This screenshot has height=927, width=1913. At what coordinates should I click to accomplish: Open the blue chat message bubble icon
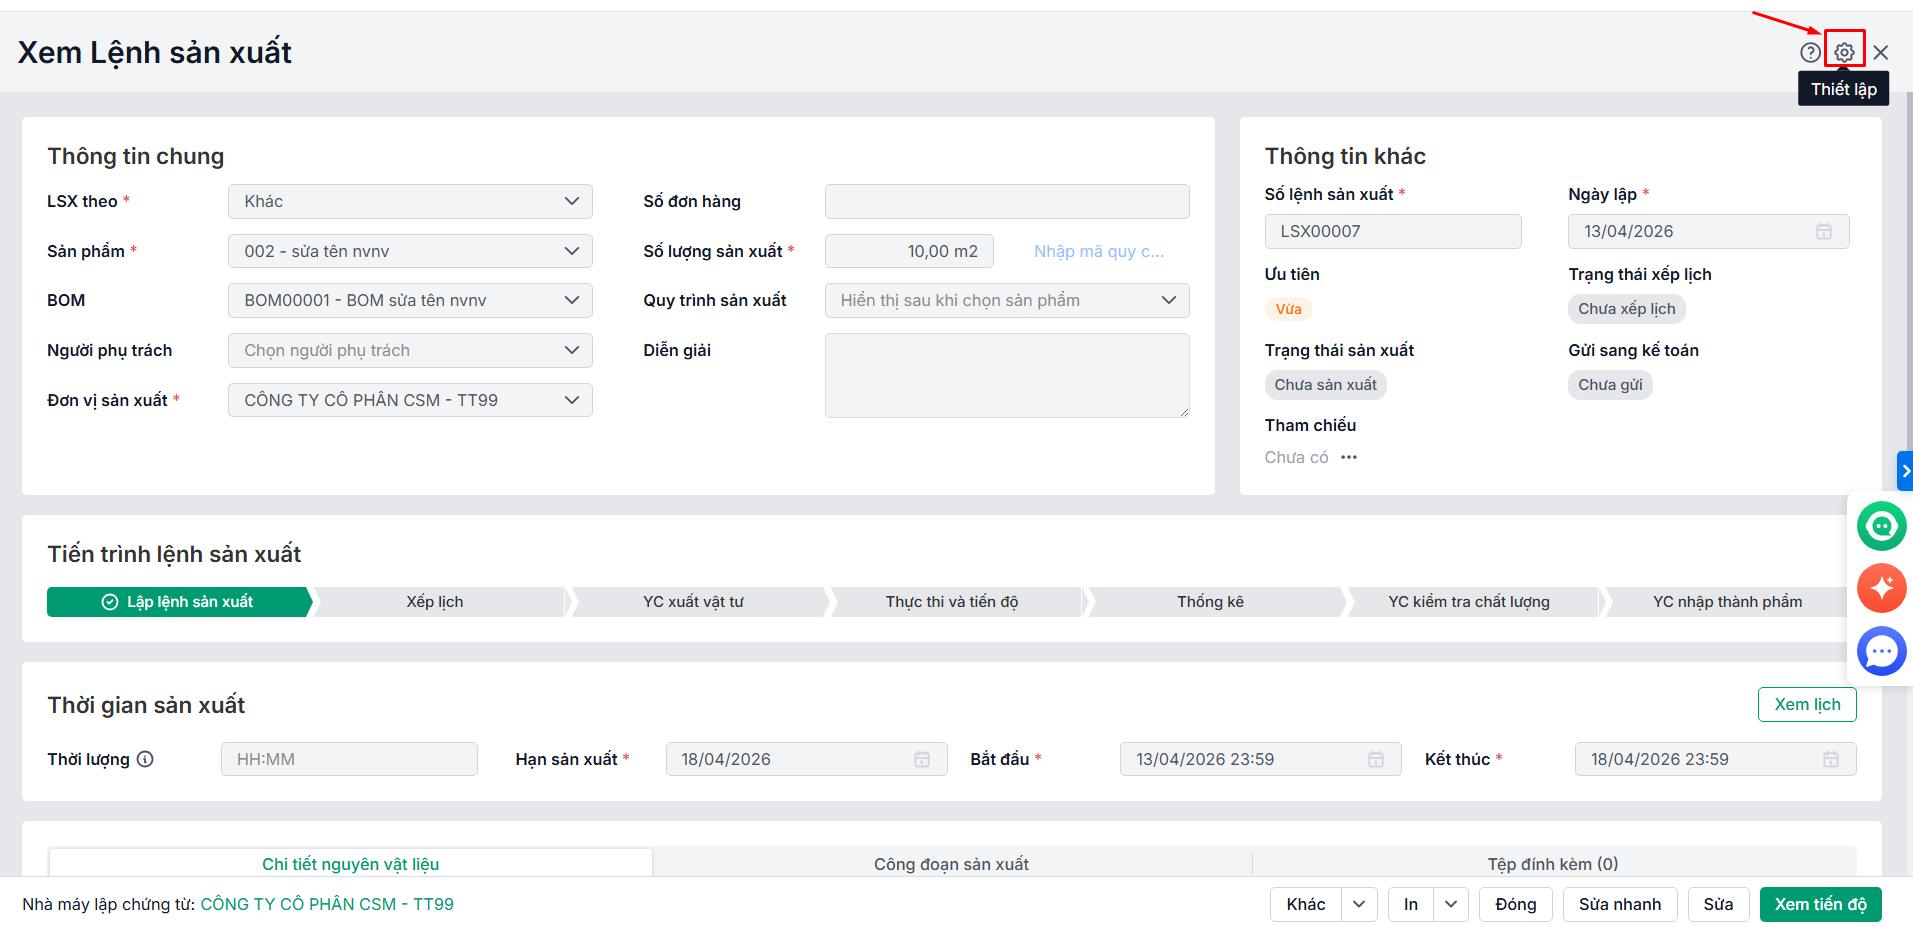pyautogui.click(x=1881, y=651)
